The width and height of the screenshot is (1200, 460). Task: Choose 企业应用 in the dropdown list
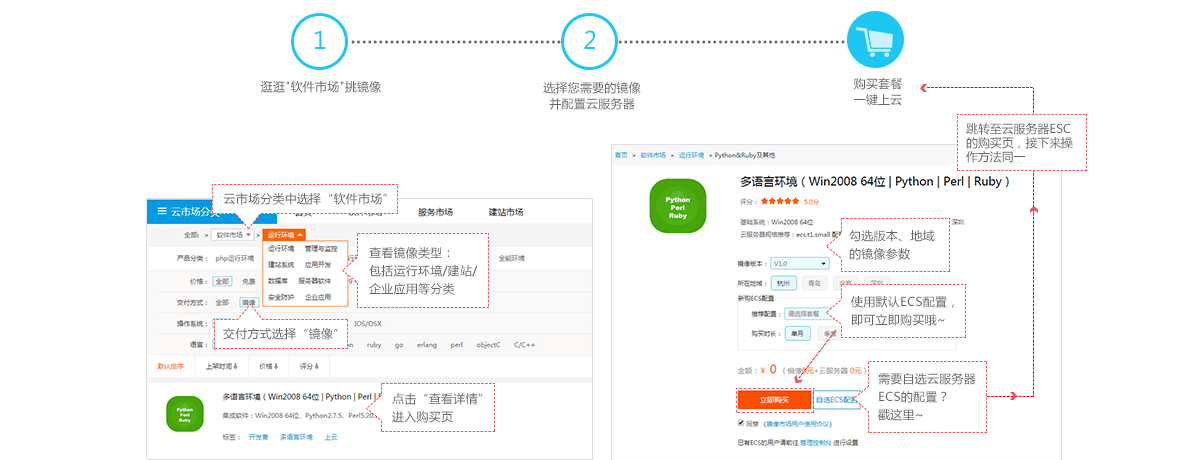tap(318, 297)
